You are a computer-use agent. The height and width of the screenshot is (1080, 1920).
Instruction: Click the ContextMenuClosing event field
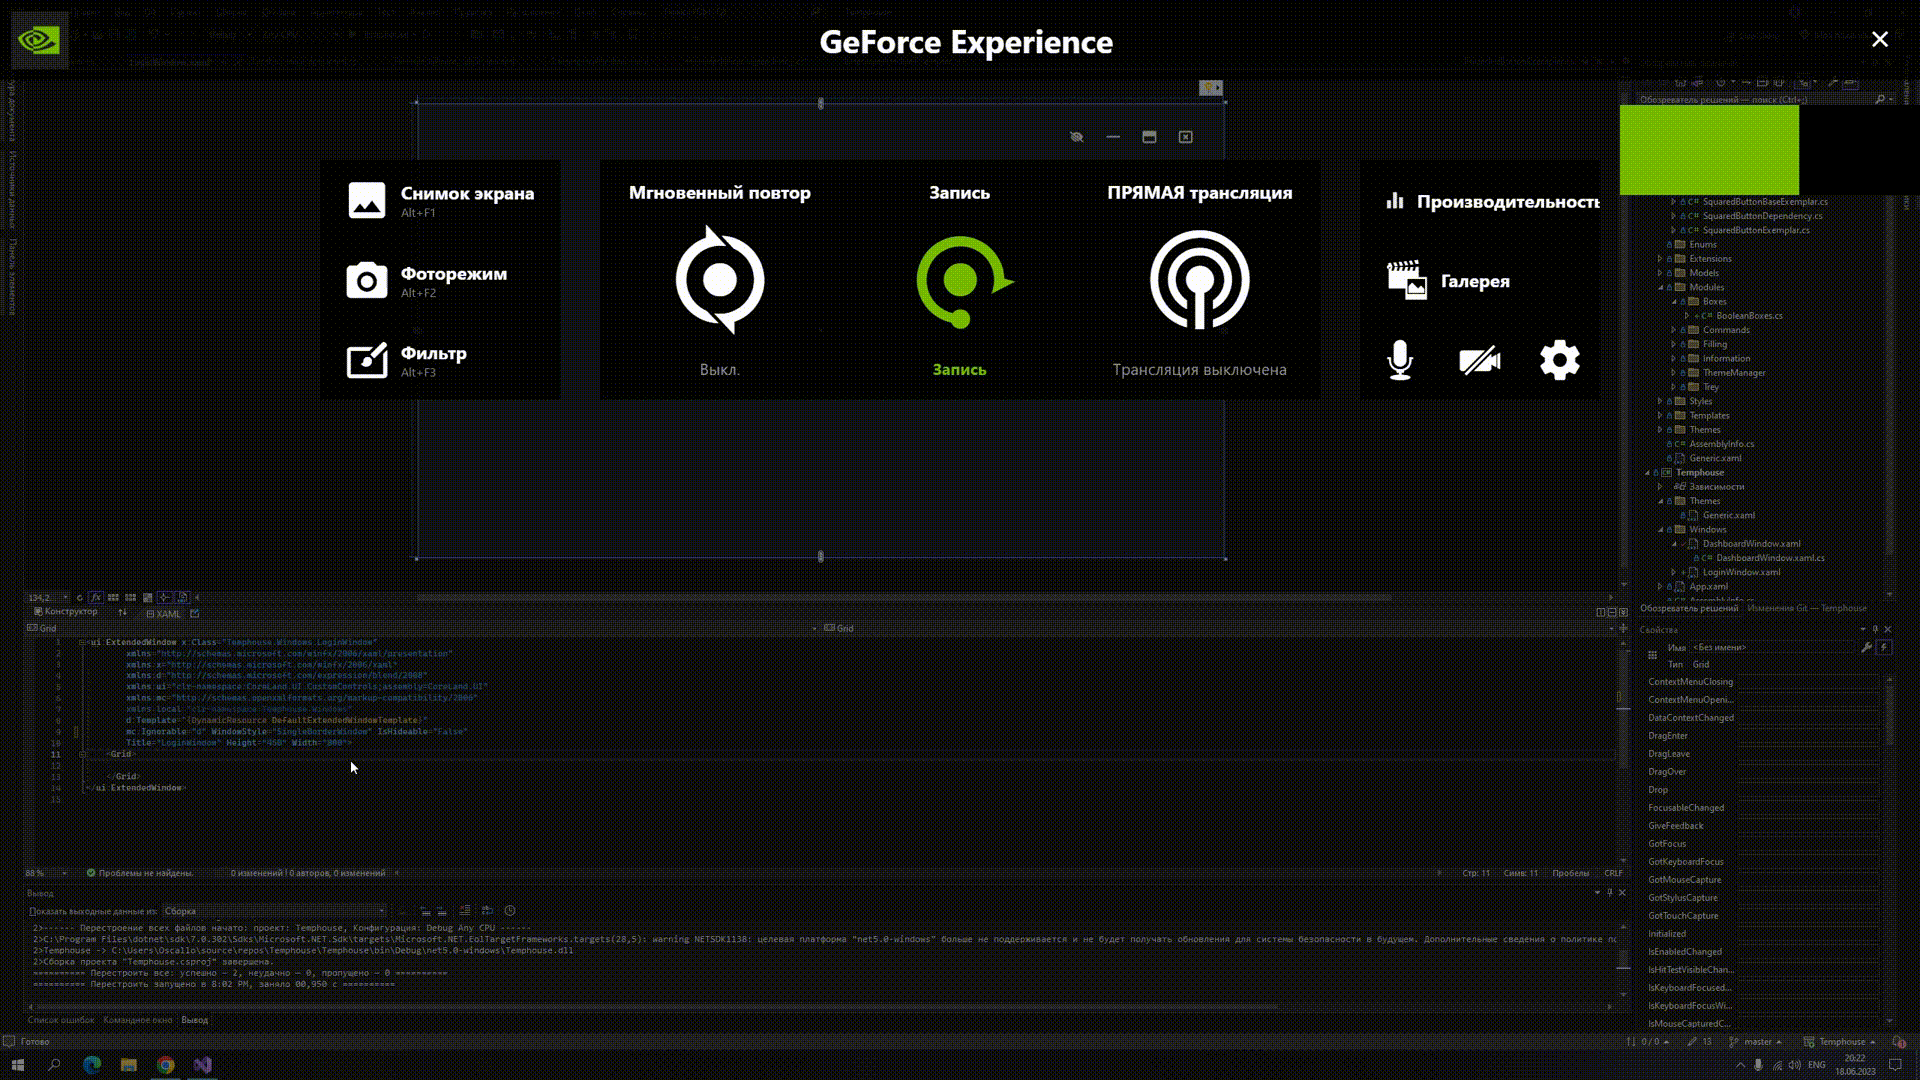[1808, 682]
